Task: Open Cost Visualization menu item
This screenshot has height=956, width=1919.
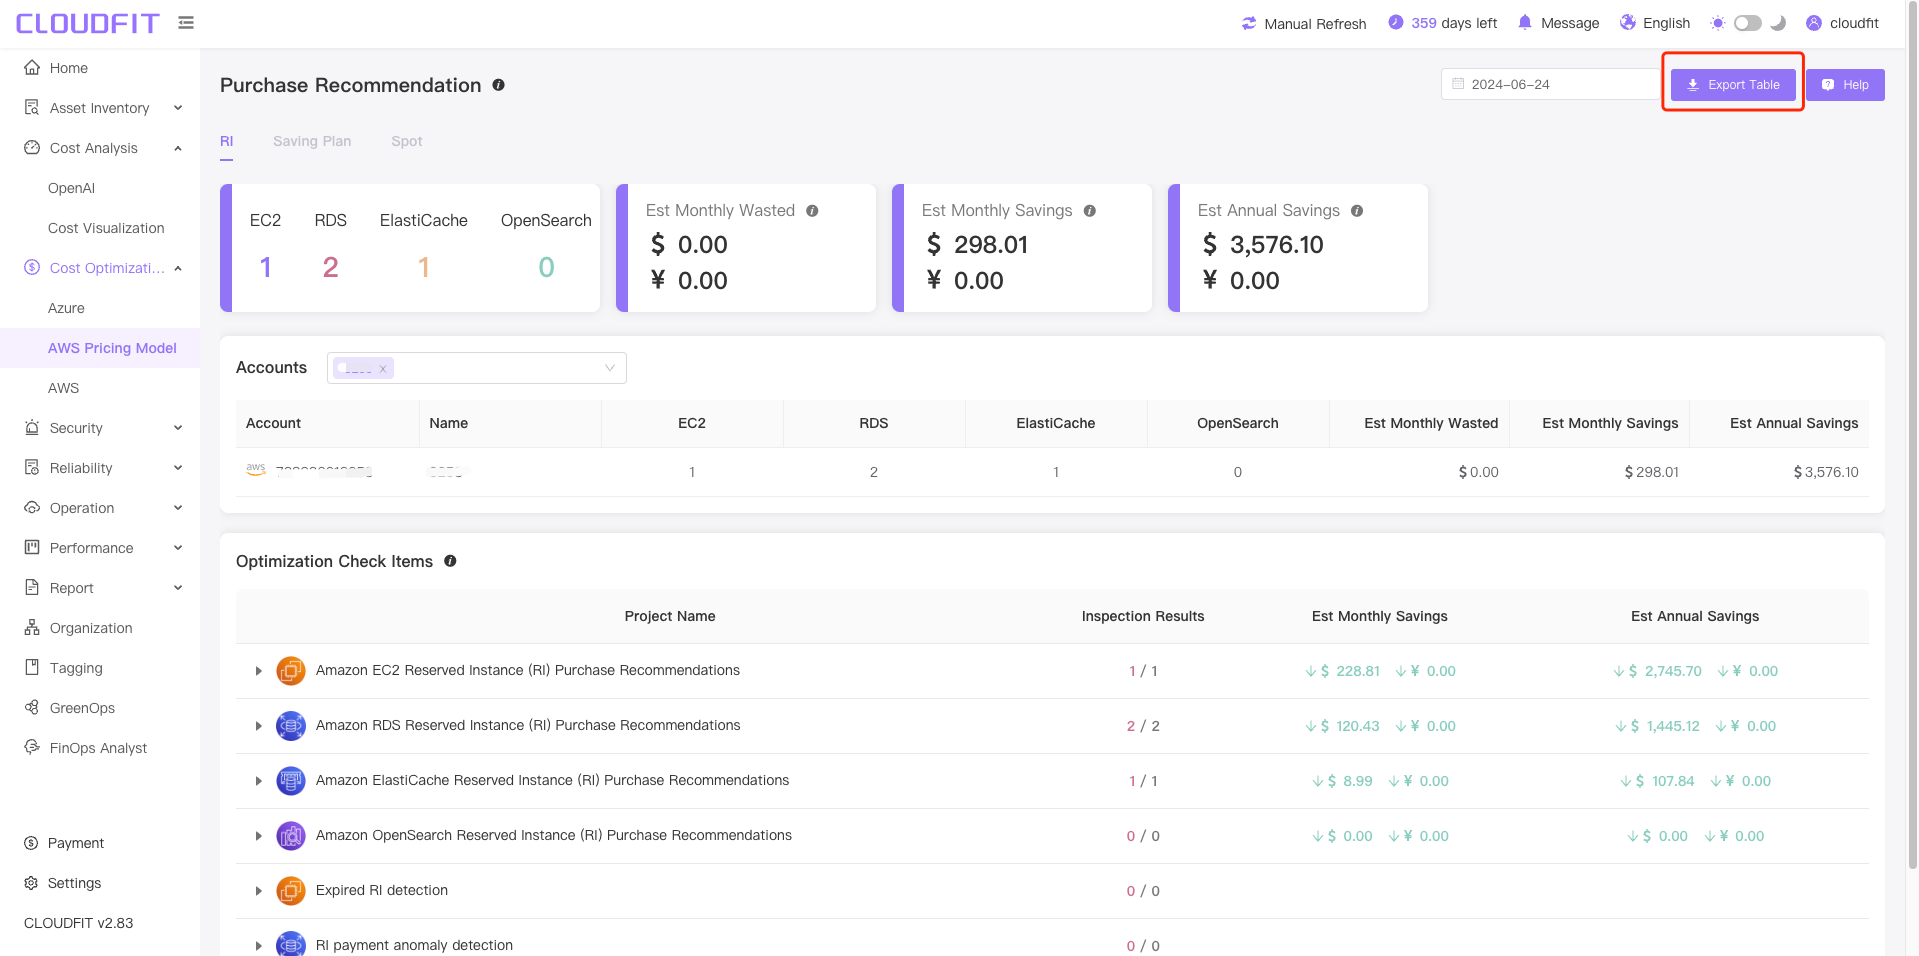Action: [x=106, y=228]
